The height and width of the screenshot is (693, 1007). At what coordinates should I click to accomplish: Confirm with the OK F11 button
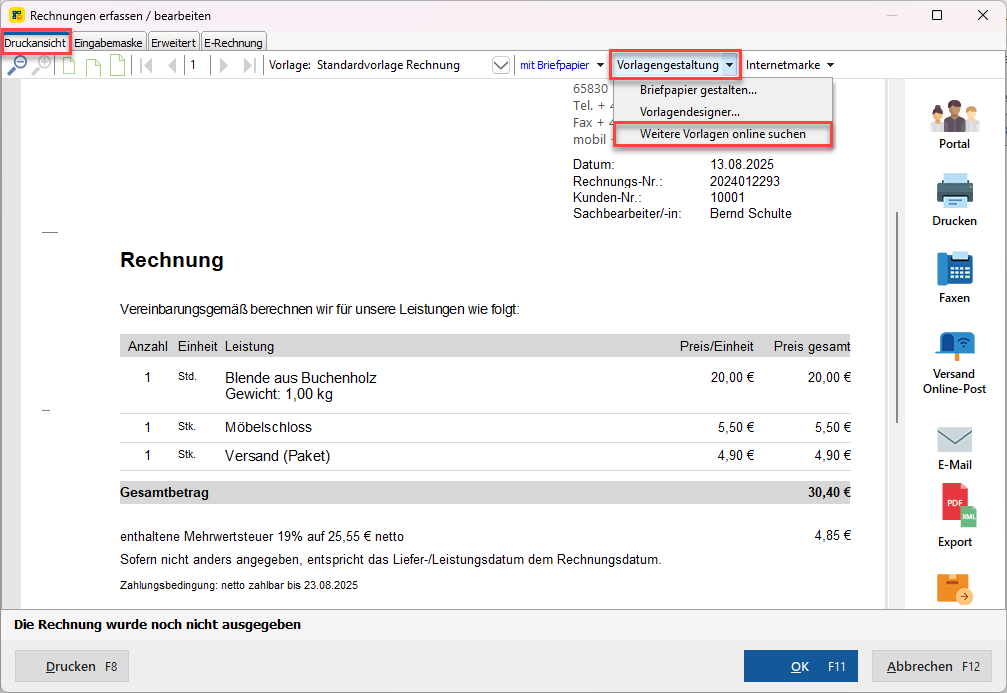point(800,667)
